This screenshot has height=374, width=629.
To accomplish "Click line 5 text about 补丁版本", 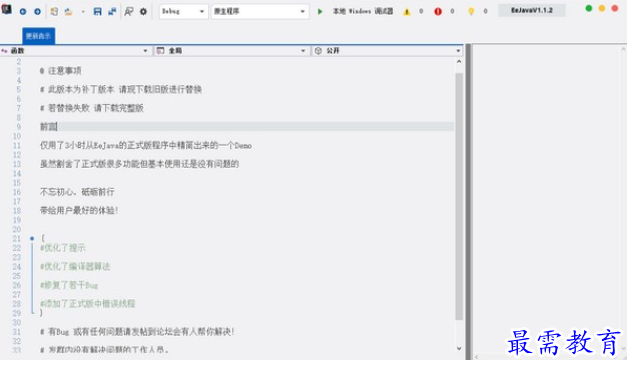I will click(121, 89).
